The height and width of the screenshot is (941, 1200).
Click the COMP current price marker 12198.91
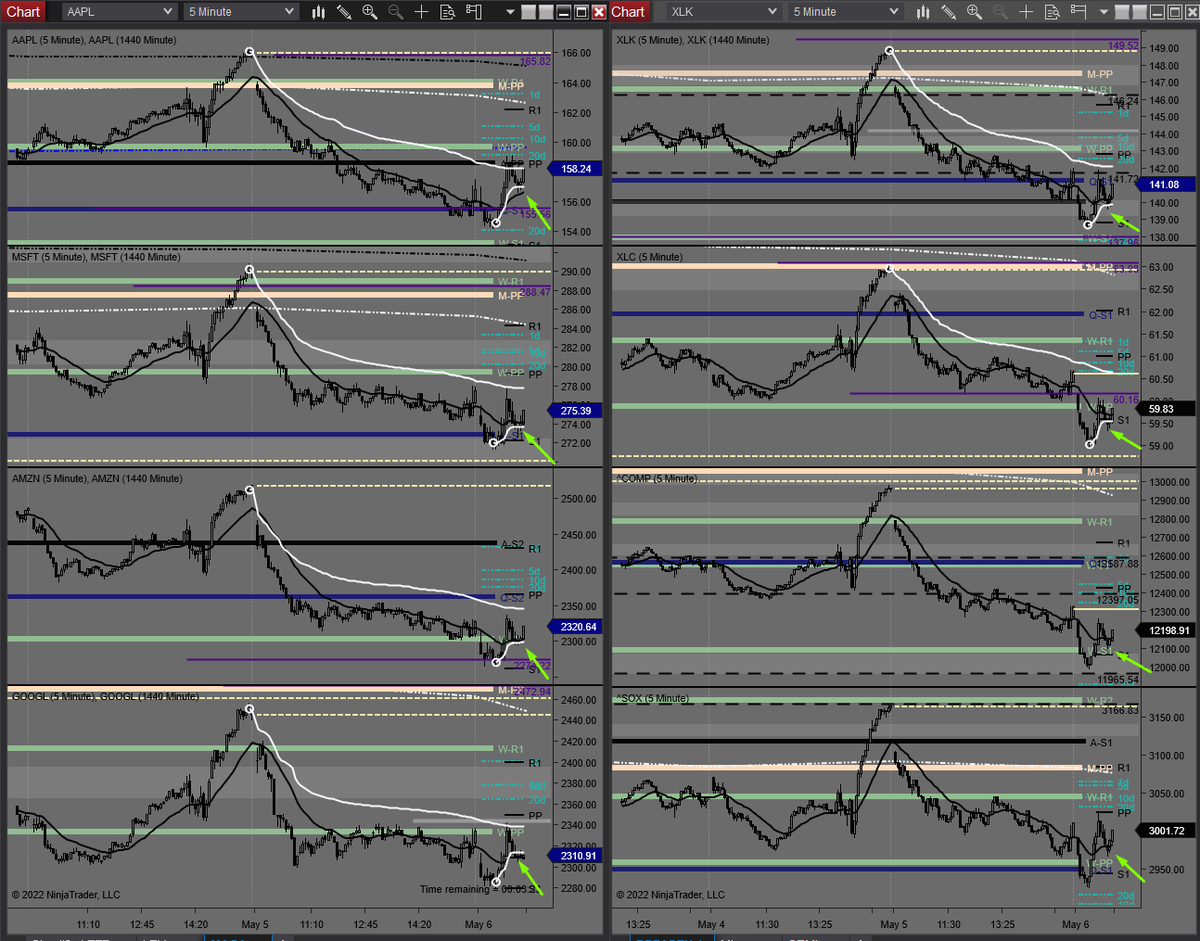click(1167, 632)
